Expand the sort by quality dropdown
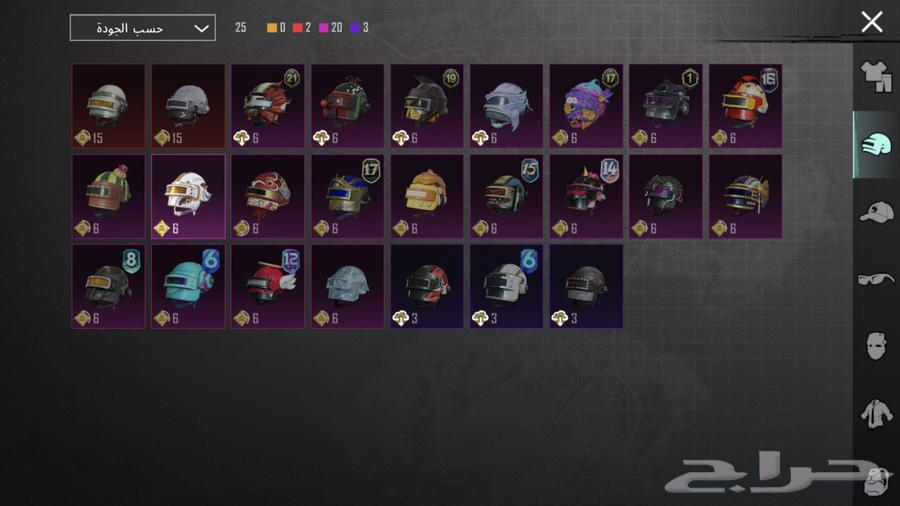Screen dimensions: 900x506 pos(142,28)
